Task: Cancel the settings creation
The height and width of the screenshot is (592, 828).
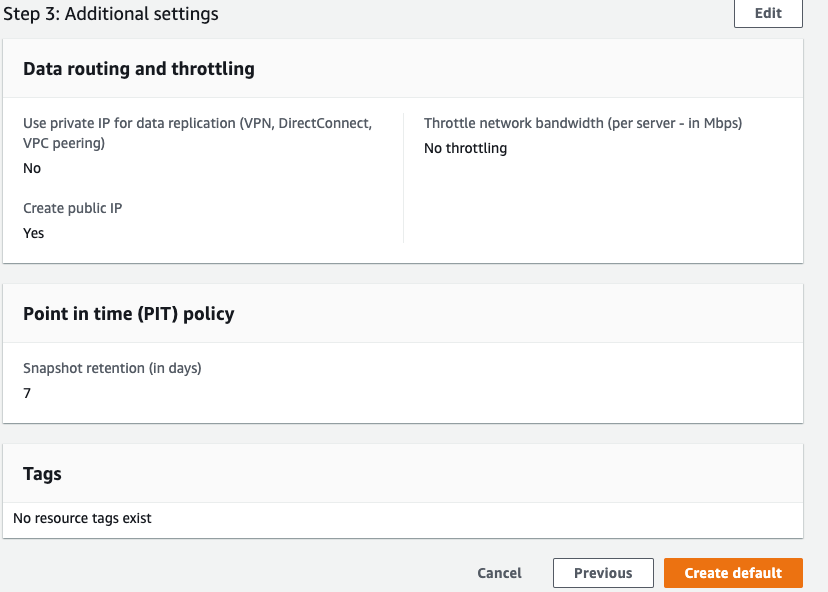Action: coord(499,573)
